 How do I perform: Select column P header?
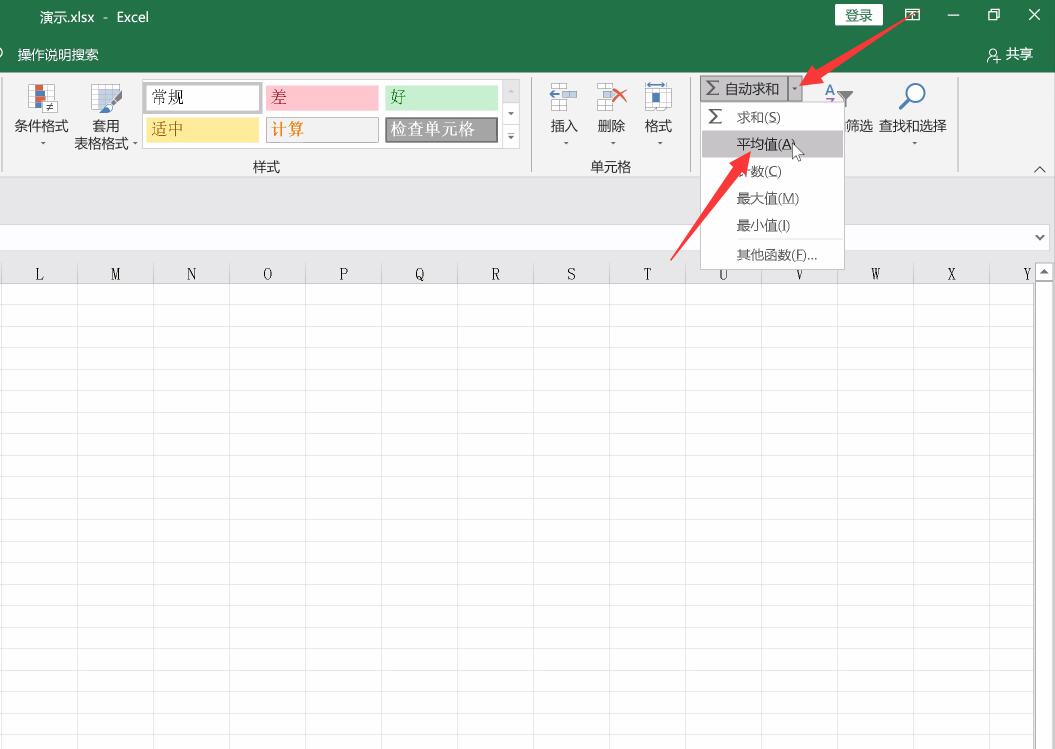[x=343, y=274]
